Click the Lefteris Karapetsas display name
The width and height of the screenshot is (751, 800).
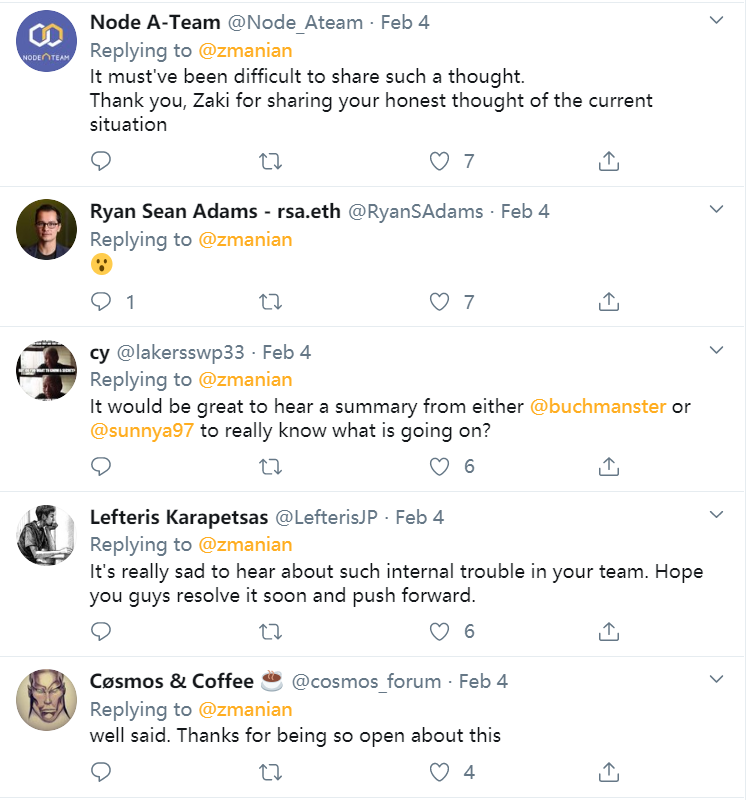click(x=178, y=517)
